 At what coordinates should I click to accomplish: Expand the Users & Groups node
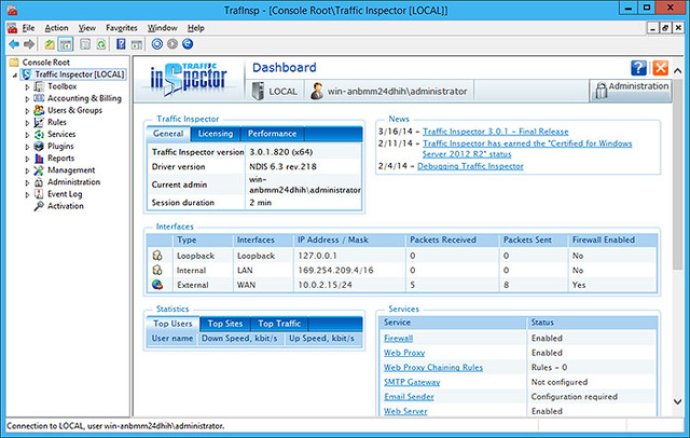[x=27, y=110]
